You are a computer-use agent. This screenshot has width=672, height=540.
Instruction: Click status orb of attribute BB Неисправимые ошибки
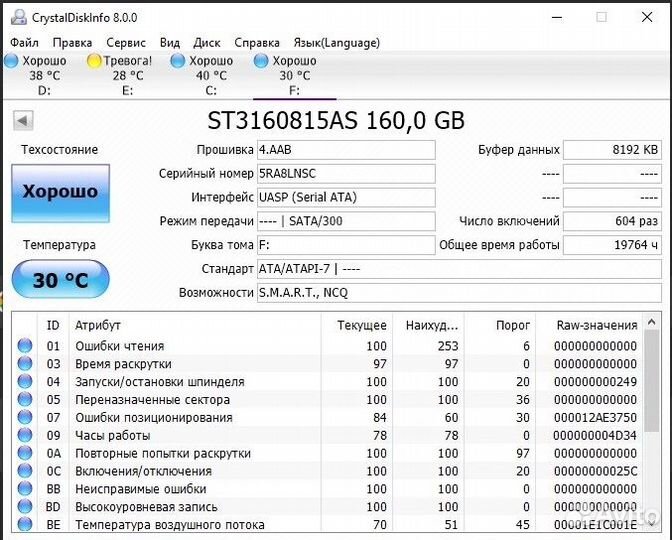[25, 489]
